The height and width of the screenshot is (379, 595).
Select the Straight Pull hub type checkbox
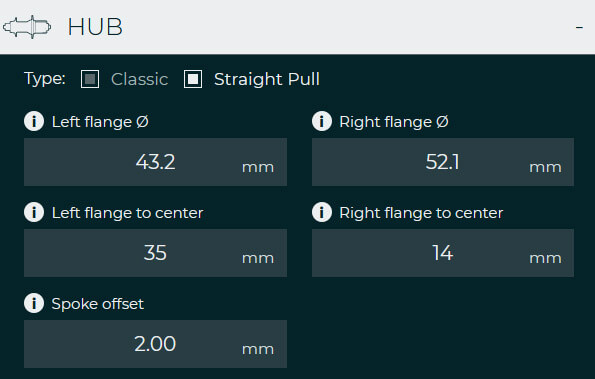[193, 79]
